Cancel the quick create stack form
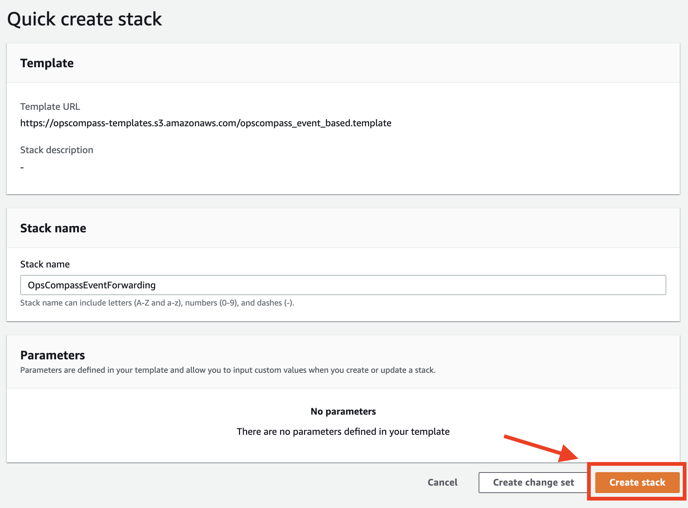 point(442,482)
